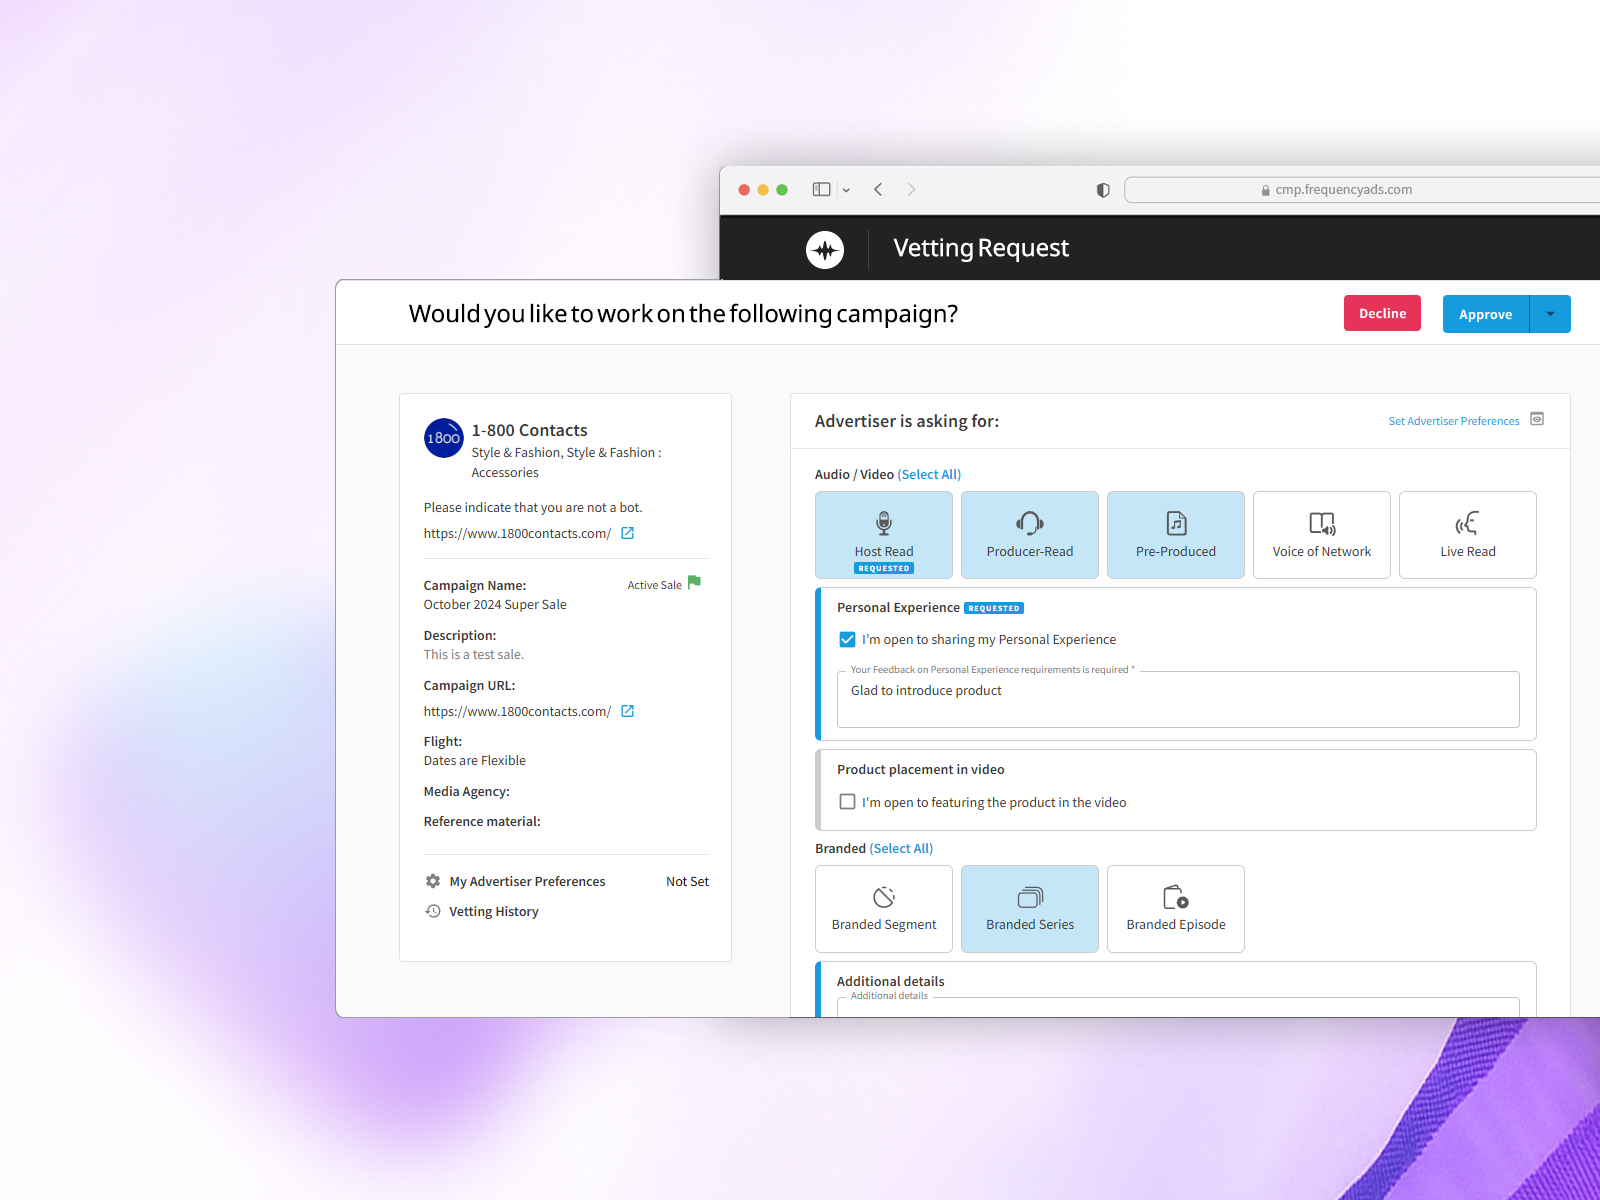Click the Personal Experience feedback text field
The image size is (1600, 1200).
click(x=1177, y=700)
